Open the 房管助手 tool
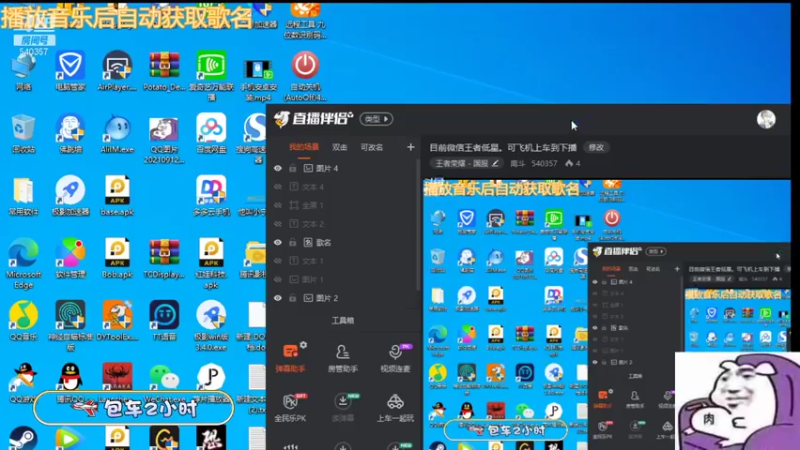Image resolution: width=800 pixels, height=450 pixels. (342, 358)
